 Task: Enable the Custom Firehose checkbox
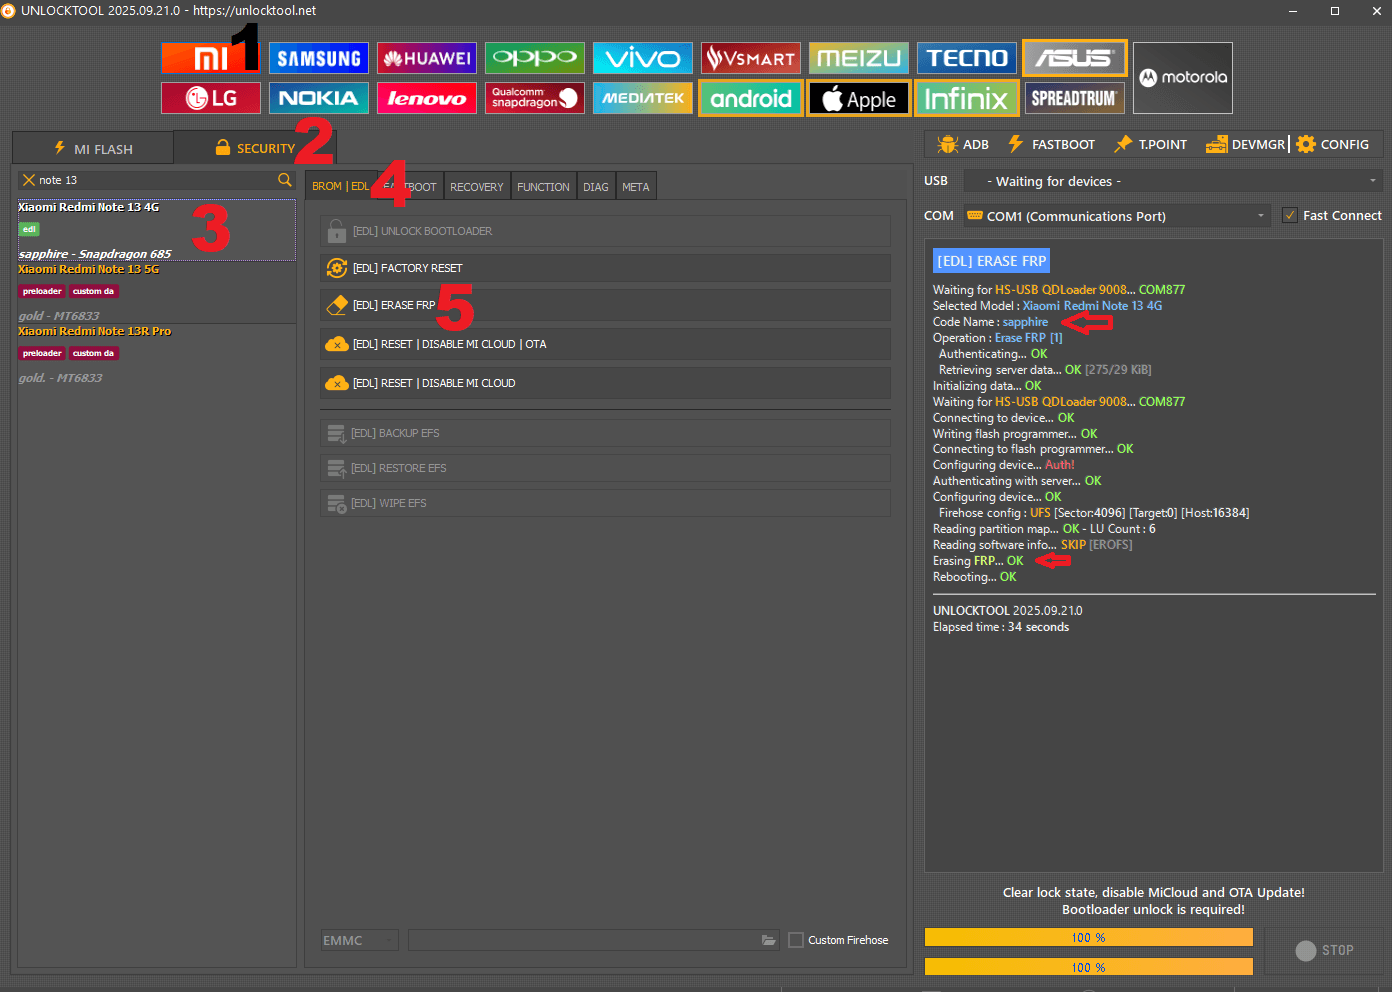pos(796,940)
